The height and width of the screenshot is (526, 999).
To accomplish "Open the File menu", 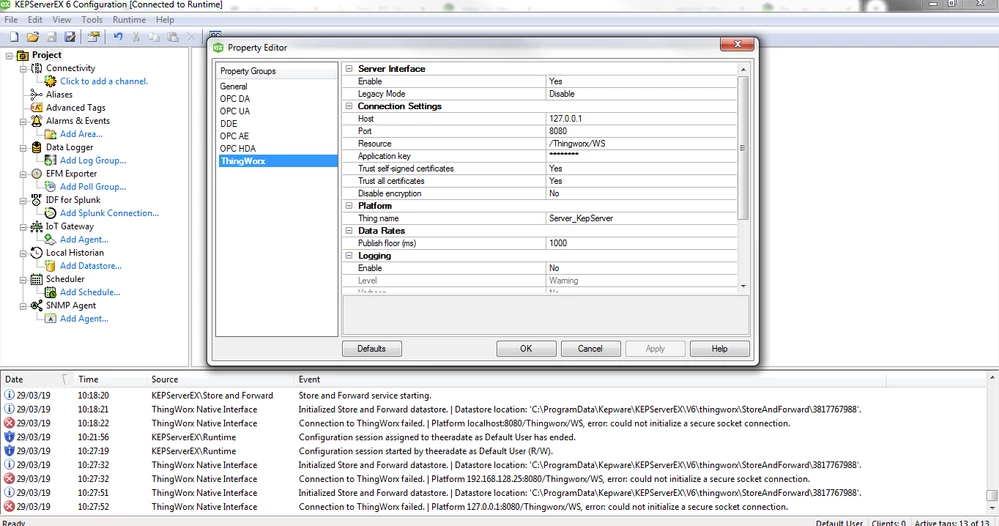I will tap(11, 20).
